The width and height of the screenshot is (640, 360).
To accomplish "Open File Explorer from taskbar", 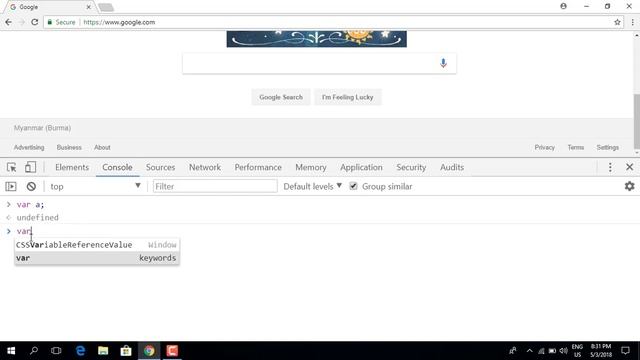I will (x=103, y=351).
